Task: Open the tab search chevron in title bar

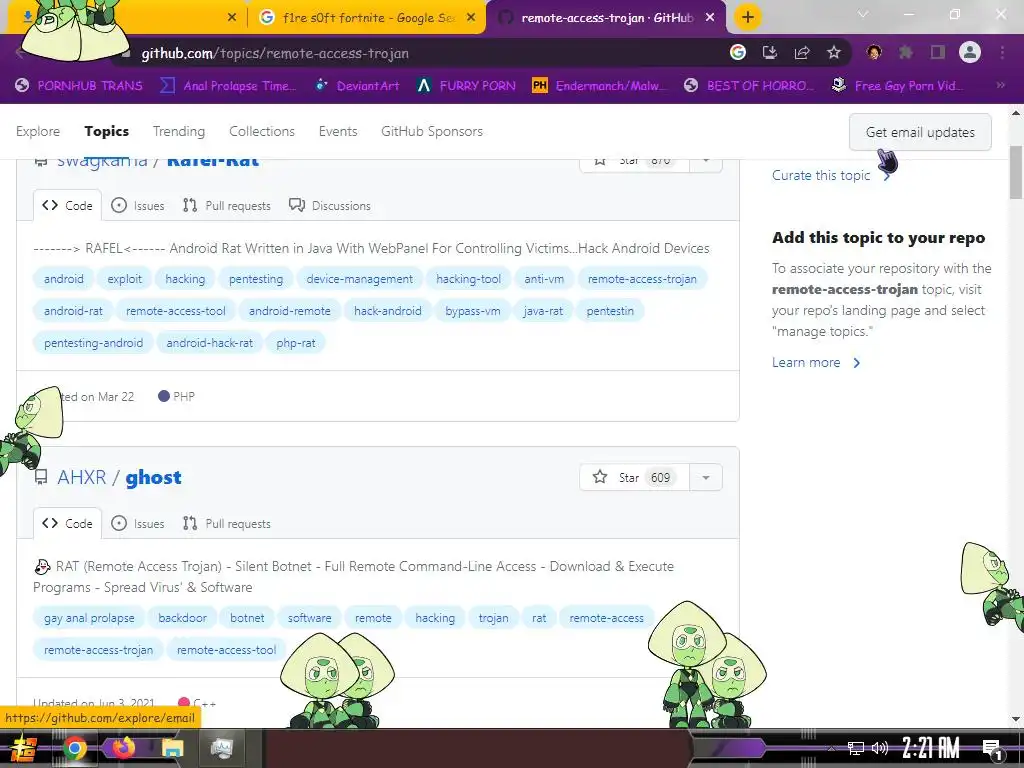Action: [863, 14]
